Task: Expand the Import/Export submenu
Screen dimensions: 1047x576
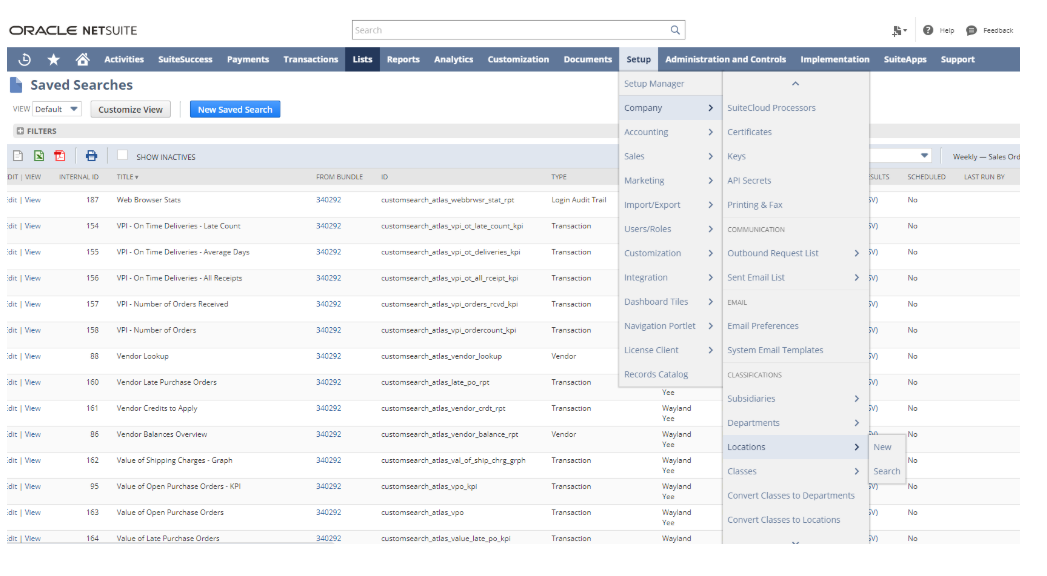Action: pos(670,205)
